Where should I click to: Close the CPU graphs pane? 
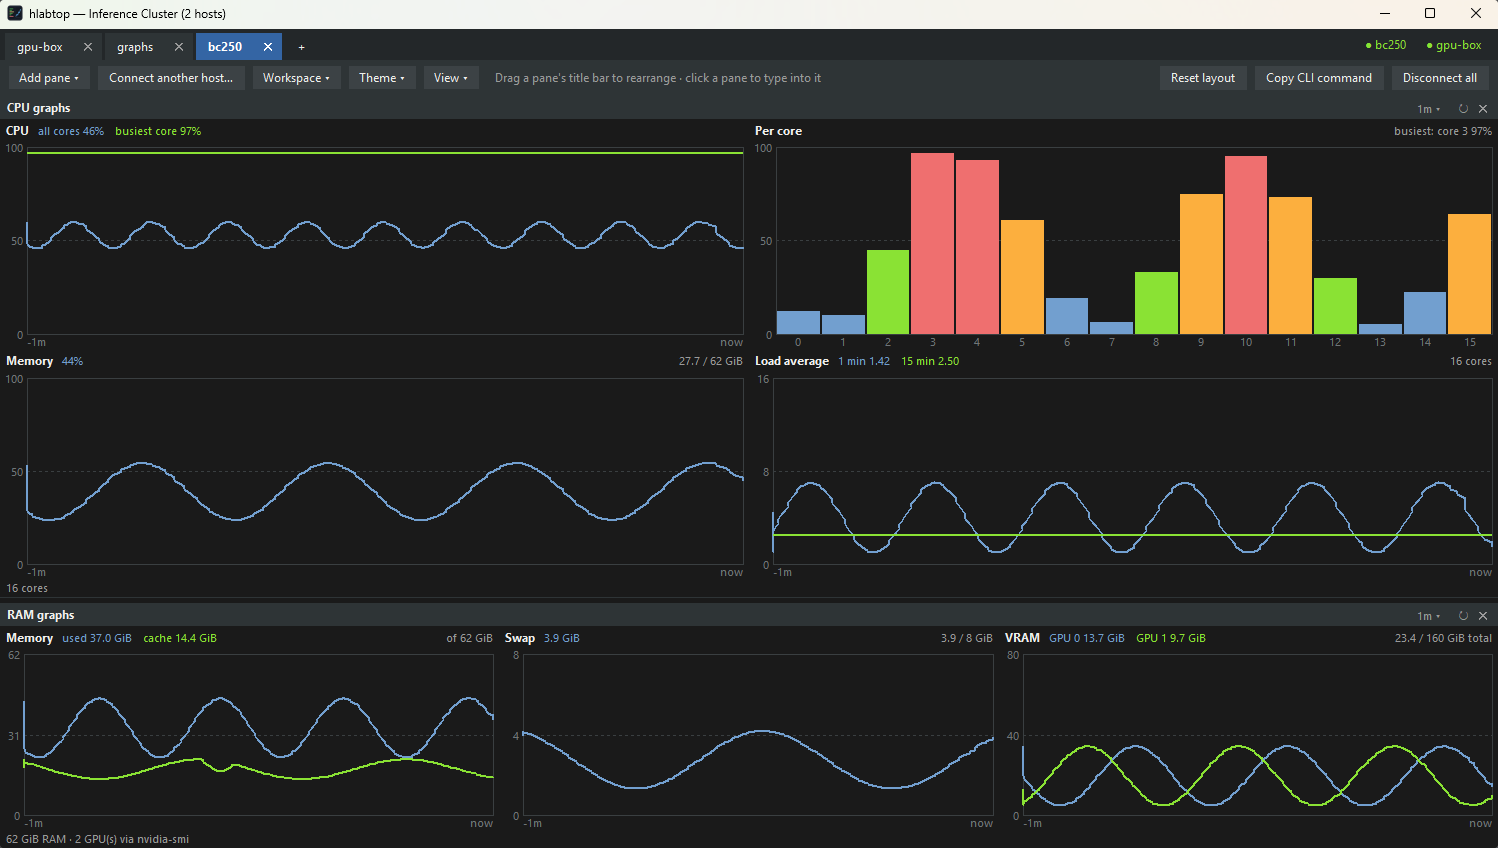point(1483,109)
